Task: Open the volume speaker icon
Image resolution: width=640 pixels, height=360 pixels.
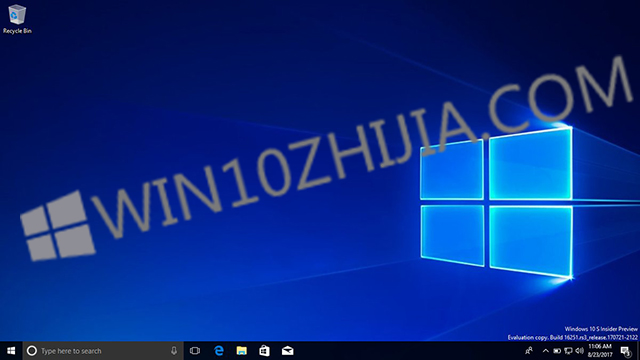Action: pyautogui.click(x=580, y=351)
